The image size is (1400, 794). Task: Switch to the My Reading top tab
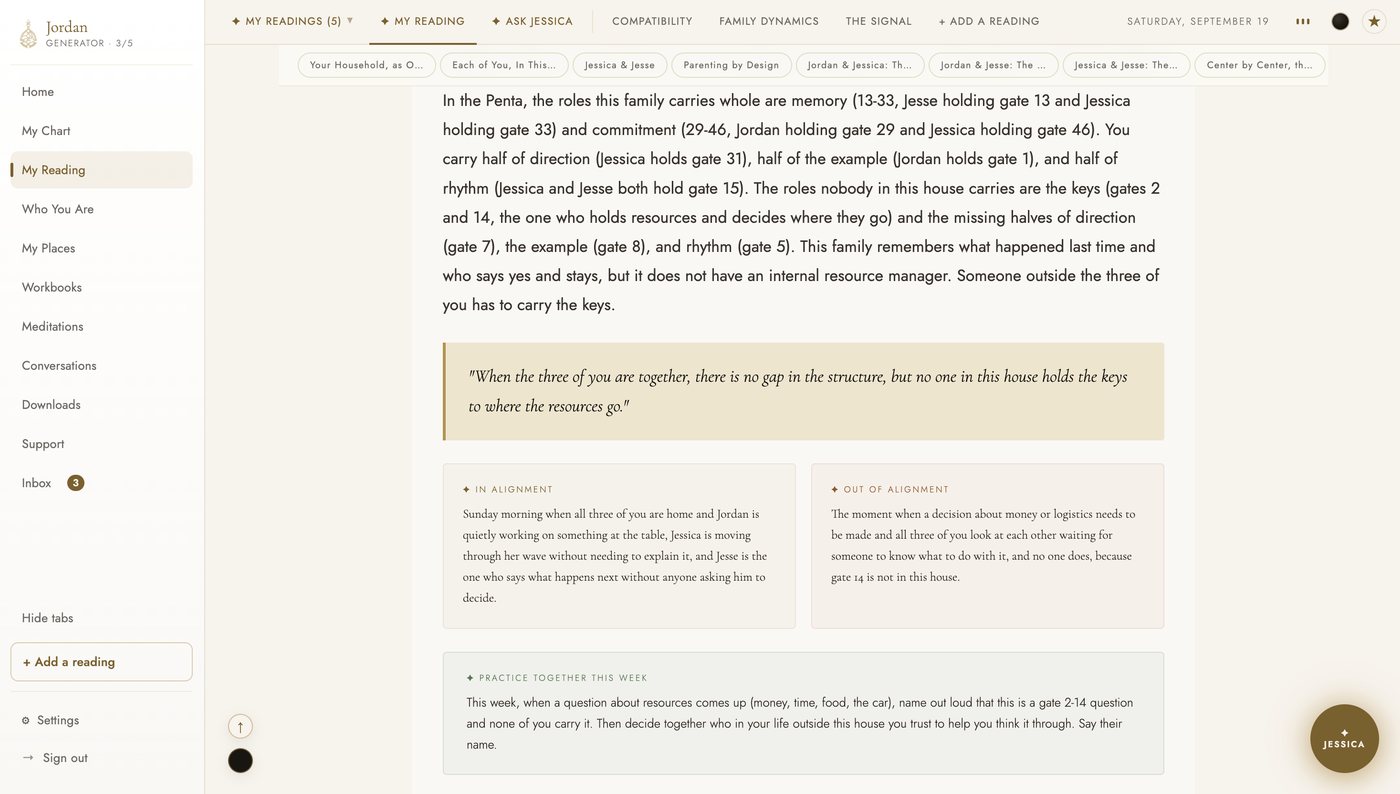pyautogui.click(x=422, y=21)
